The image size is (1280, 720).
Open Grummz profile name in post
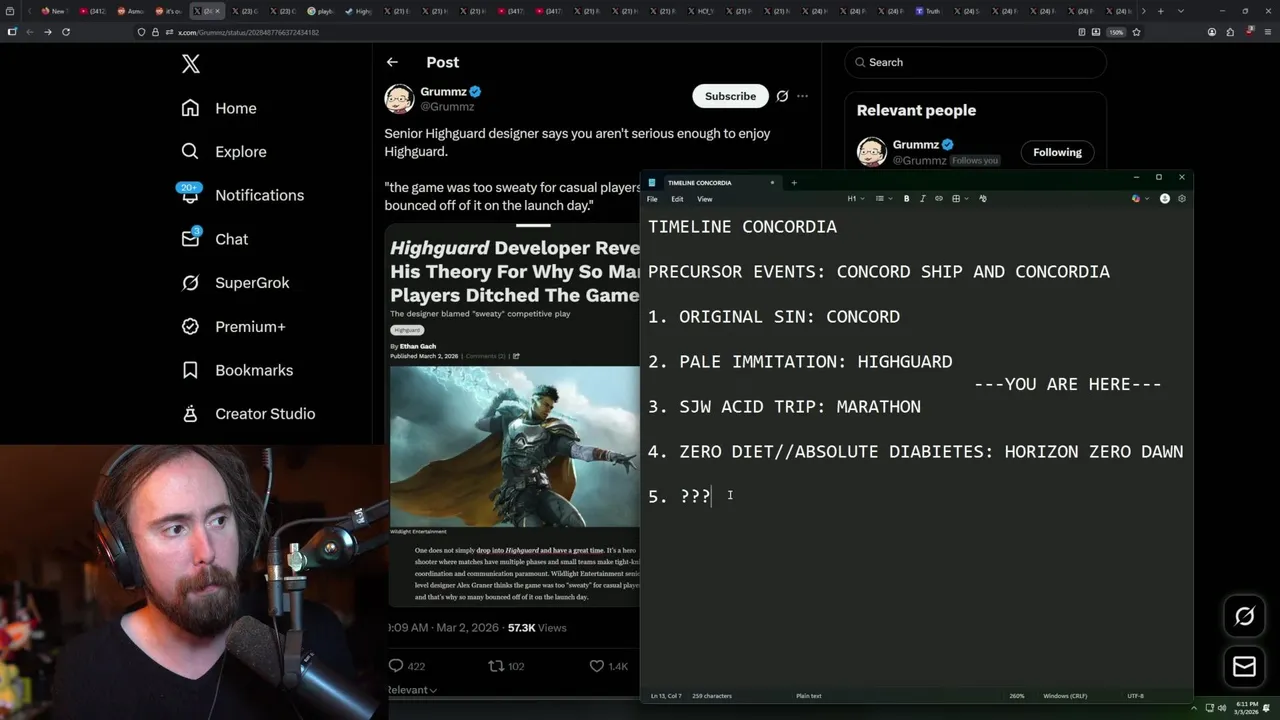[444, 91]
